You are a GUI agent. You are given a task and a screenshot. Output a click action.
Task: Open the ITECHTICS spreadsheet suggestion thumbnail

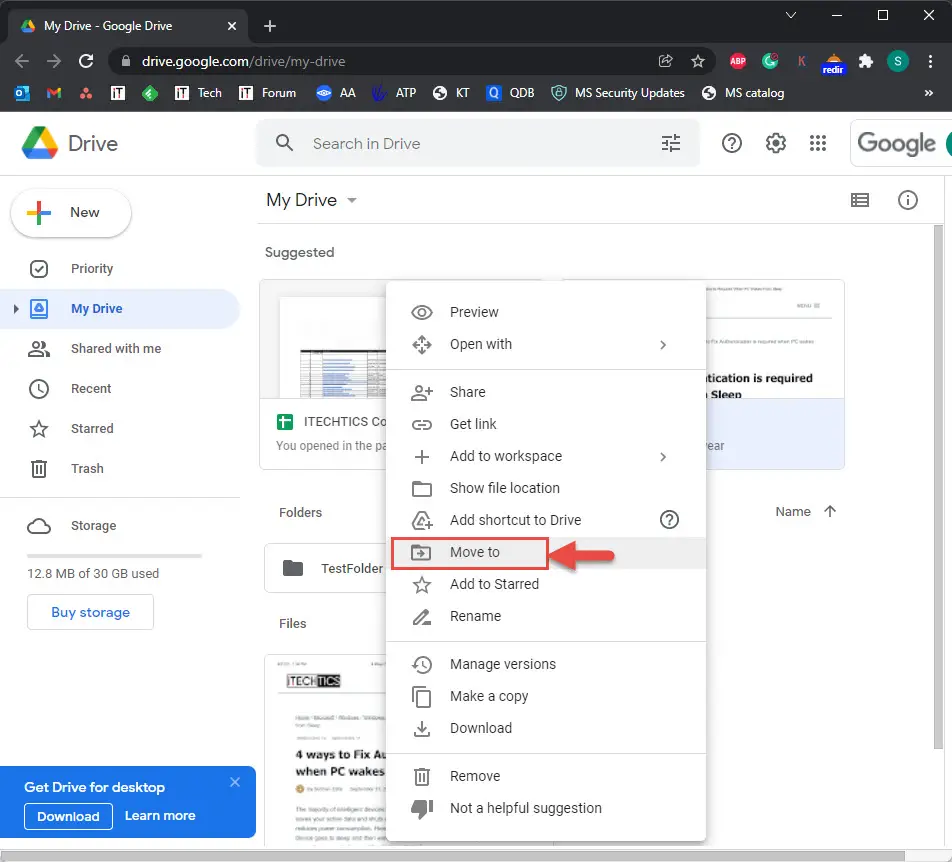(323, 340)
